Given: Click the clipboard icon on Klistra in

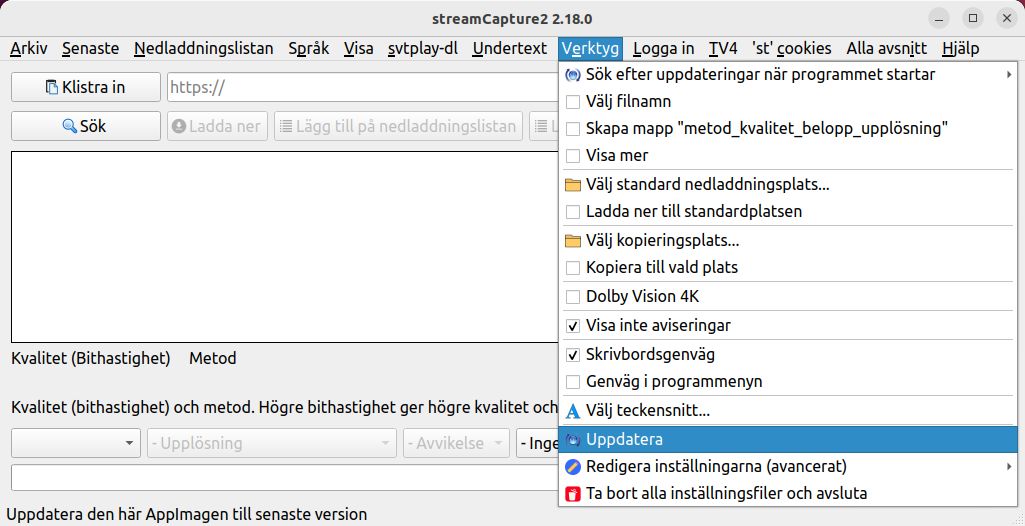Looking at the screenshot, I should 52,87.
